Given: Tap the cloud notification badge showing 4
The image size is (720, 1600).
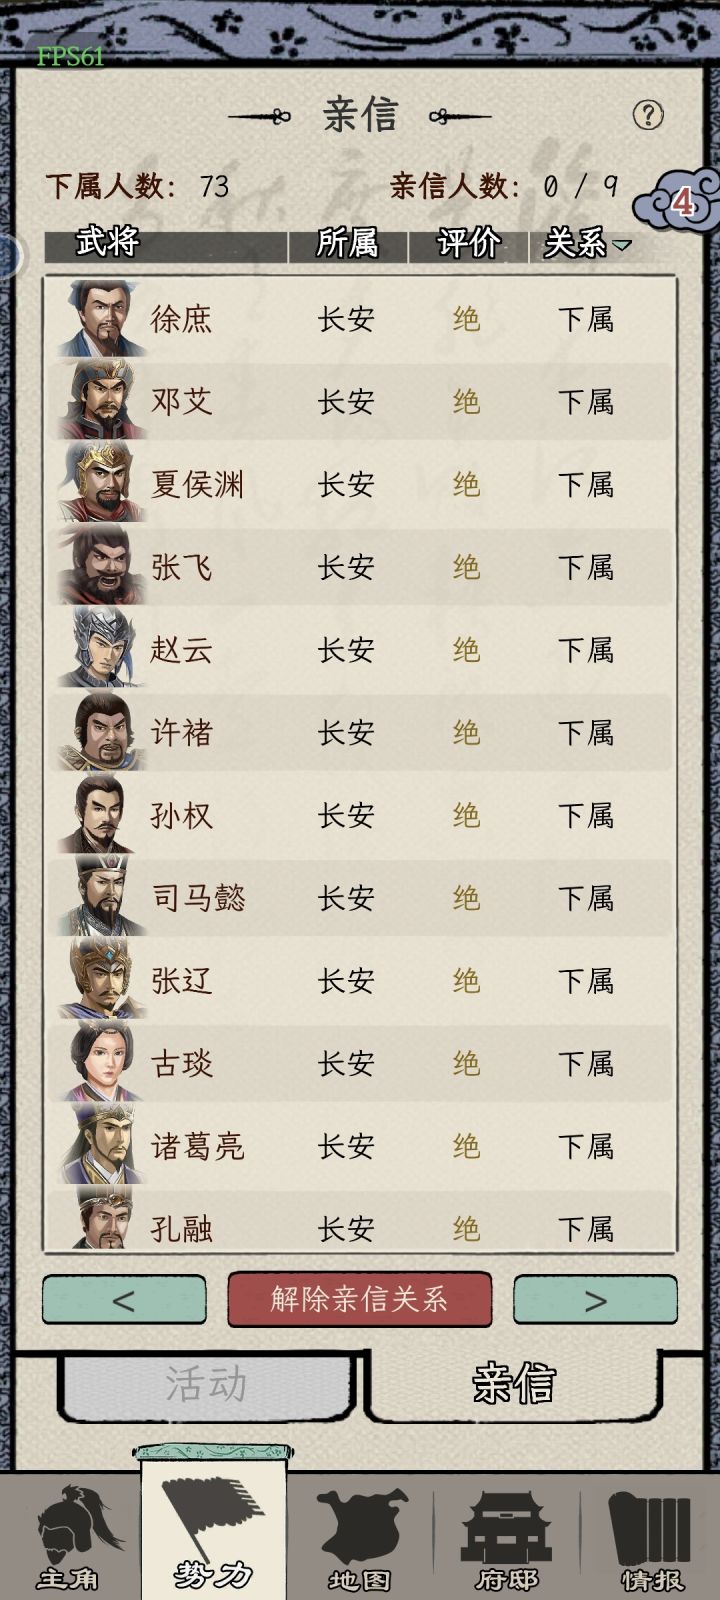Looking at the screenshot, I should coord(677,200).
